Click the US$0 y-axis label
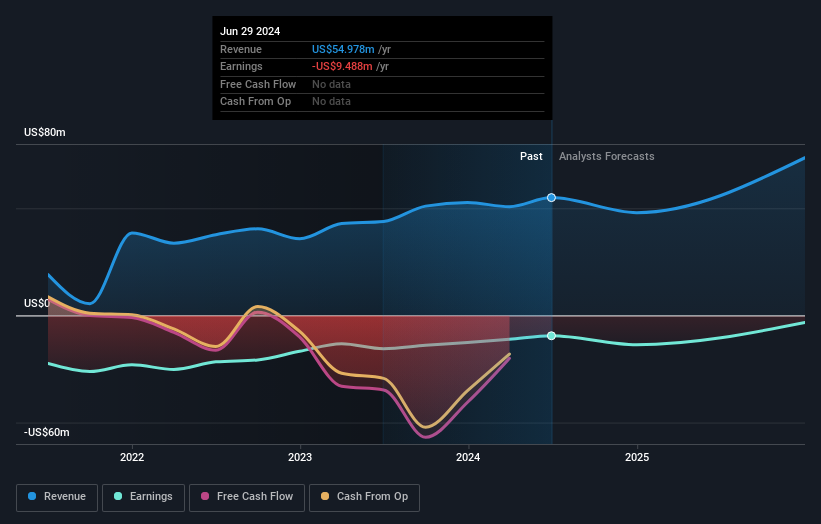 (x=37, y=303)
